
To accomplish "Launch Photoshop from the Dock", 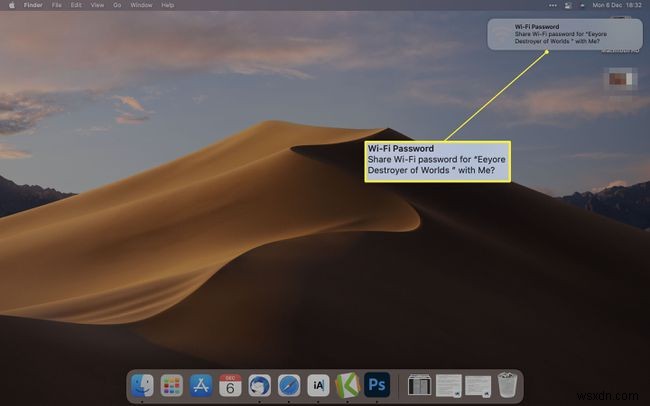I will point(377,384).
